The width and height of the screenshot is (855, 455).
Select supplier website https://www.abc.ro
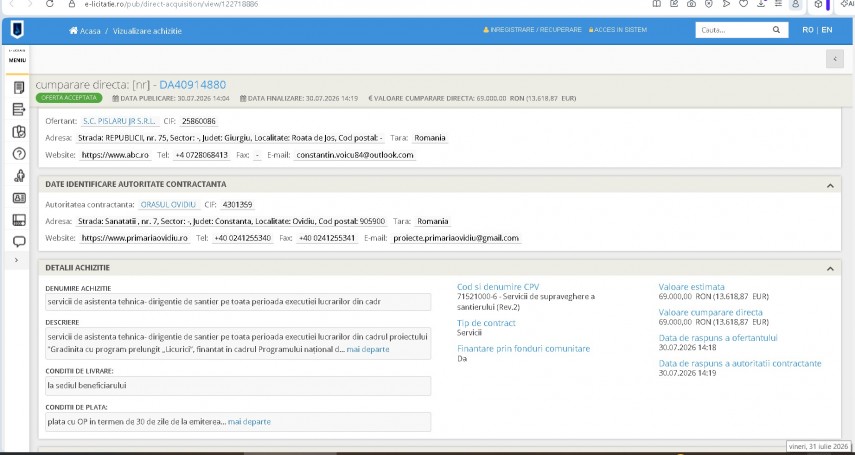[x=115, y=155]
